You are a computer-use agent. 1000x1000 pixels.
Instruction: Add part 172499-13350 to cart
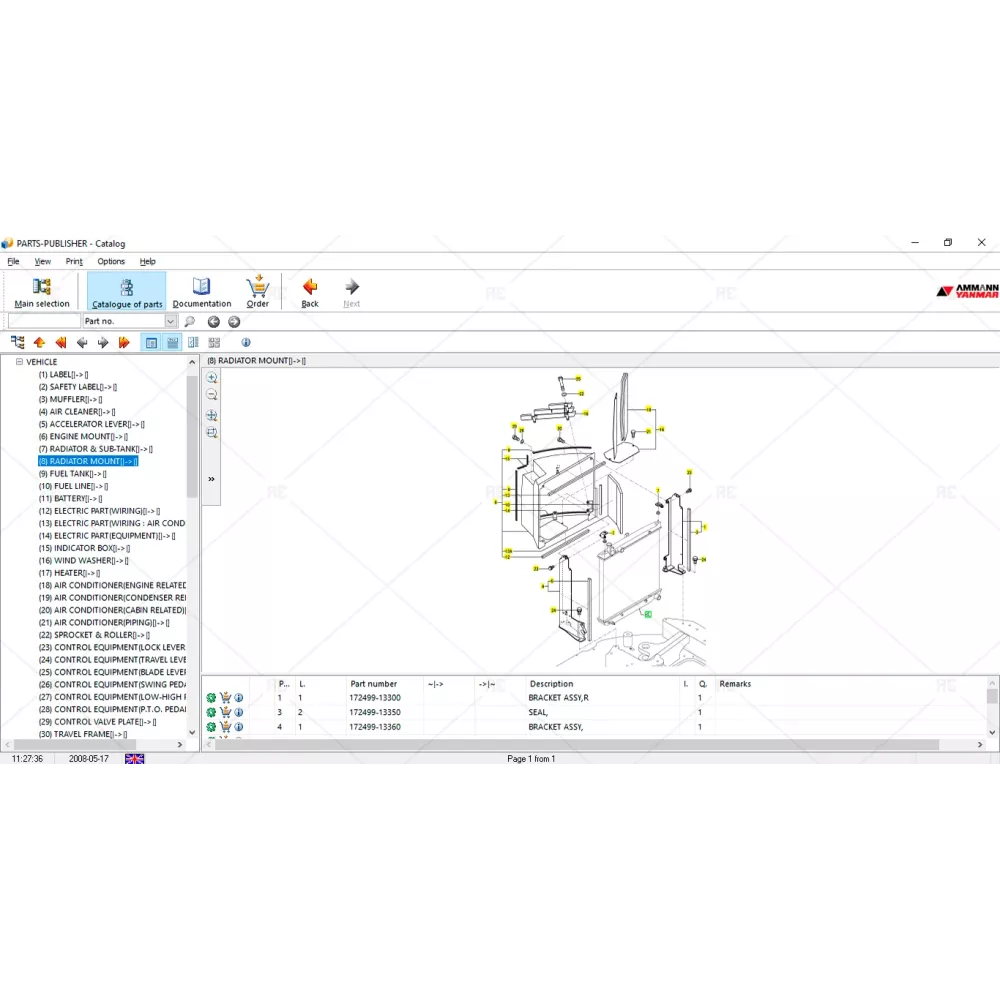[225, 712]
